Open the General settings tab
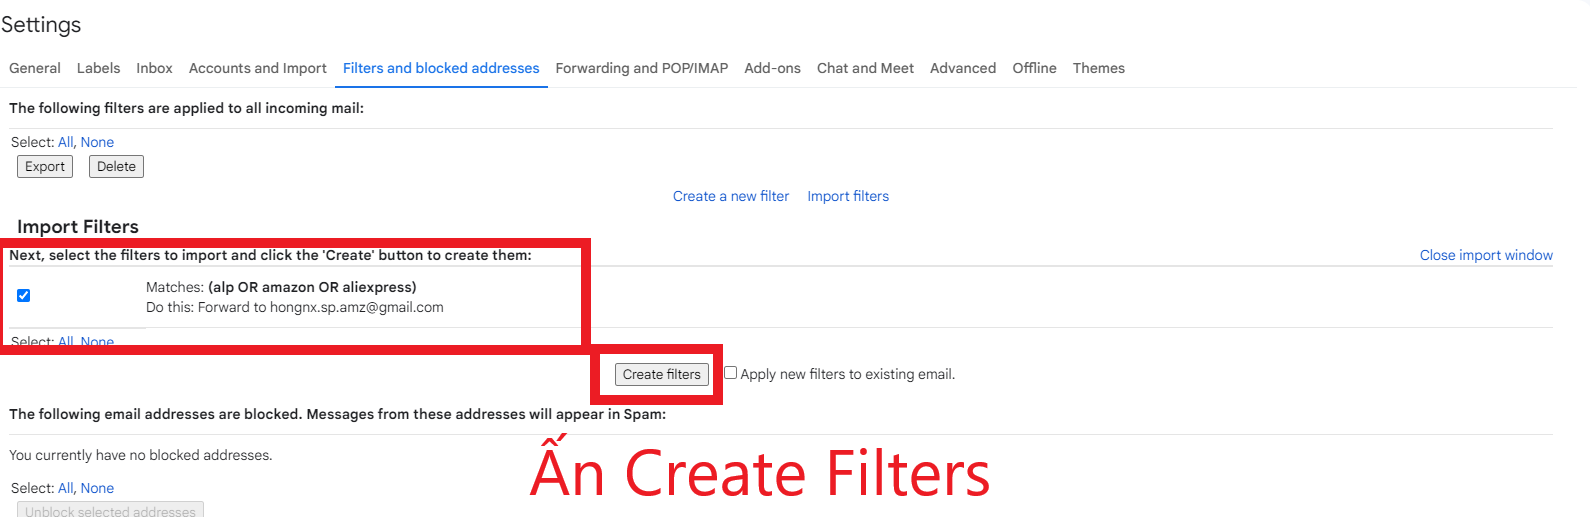This screenshot has height=517, width=1590. (35, 68)
